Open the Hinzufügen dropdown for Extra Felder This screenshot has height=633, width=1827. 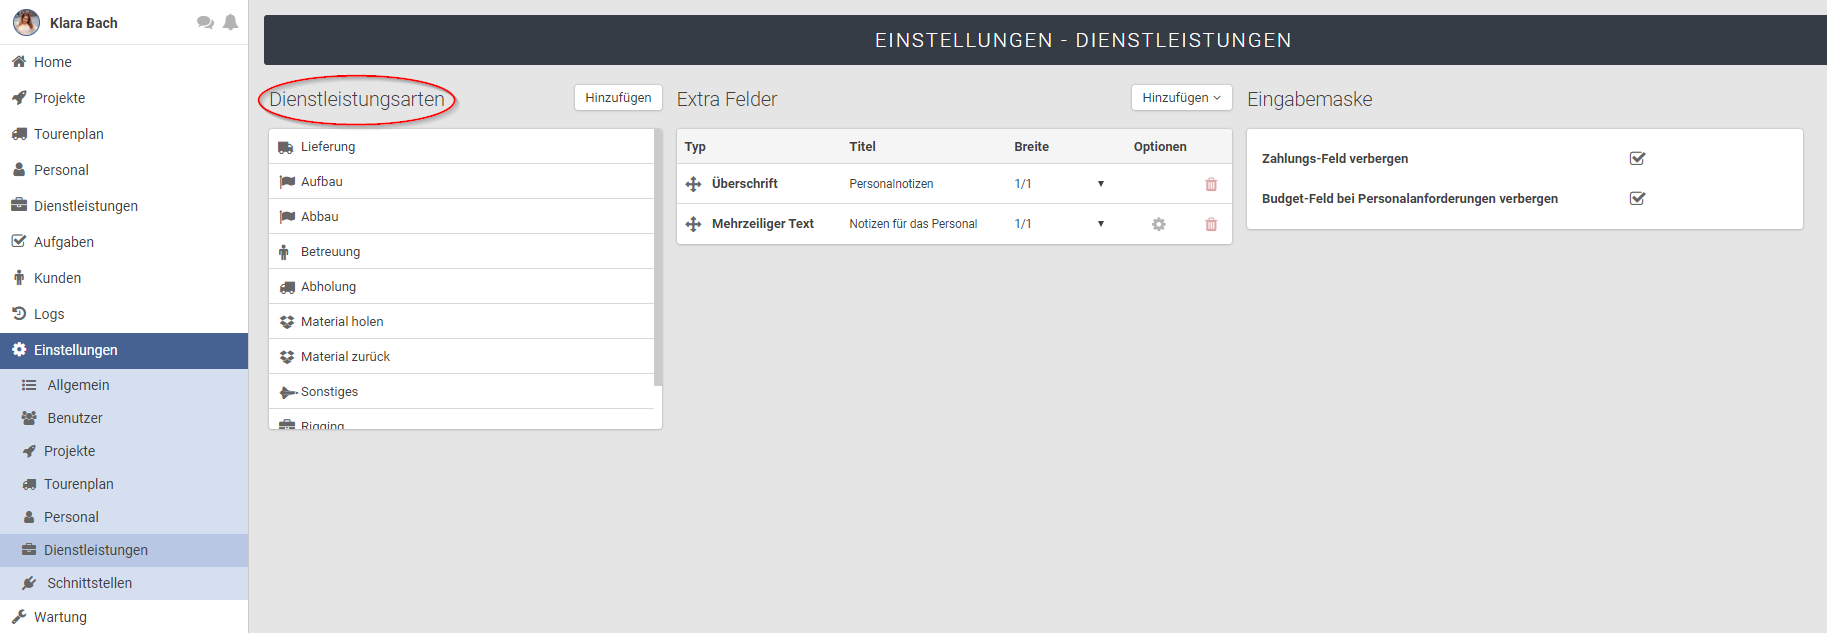[1181, 98]
